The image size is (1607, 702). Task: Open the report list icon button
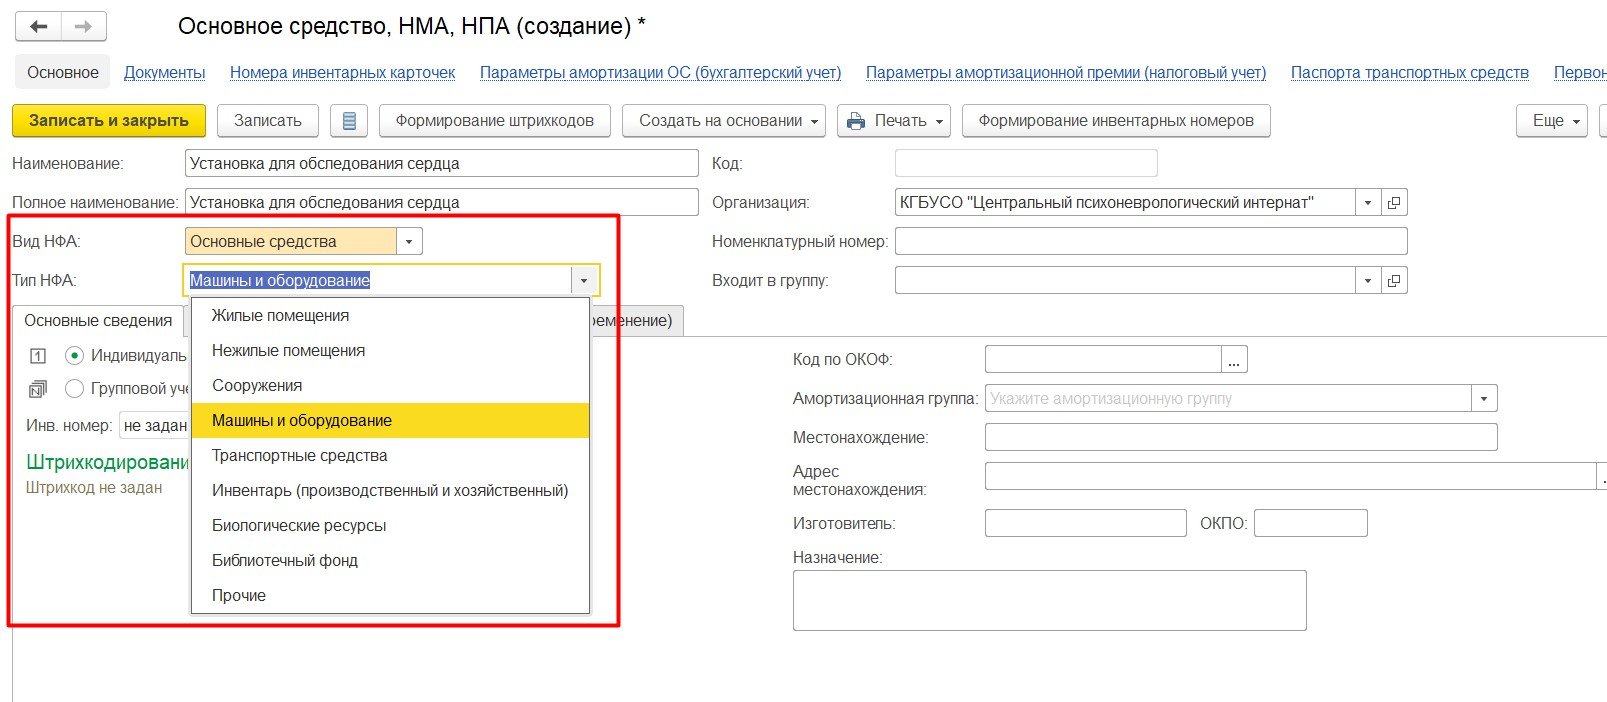click(x=349, y=121)
